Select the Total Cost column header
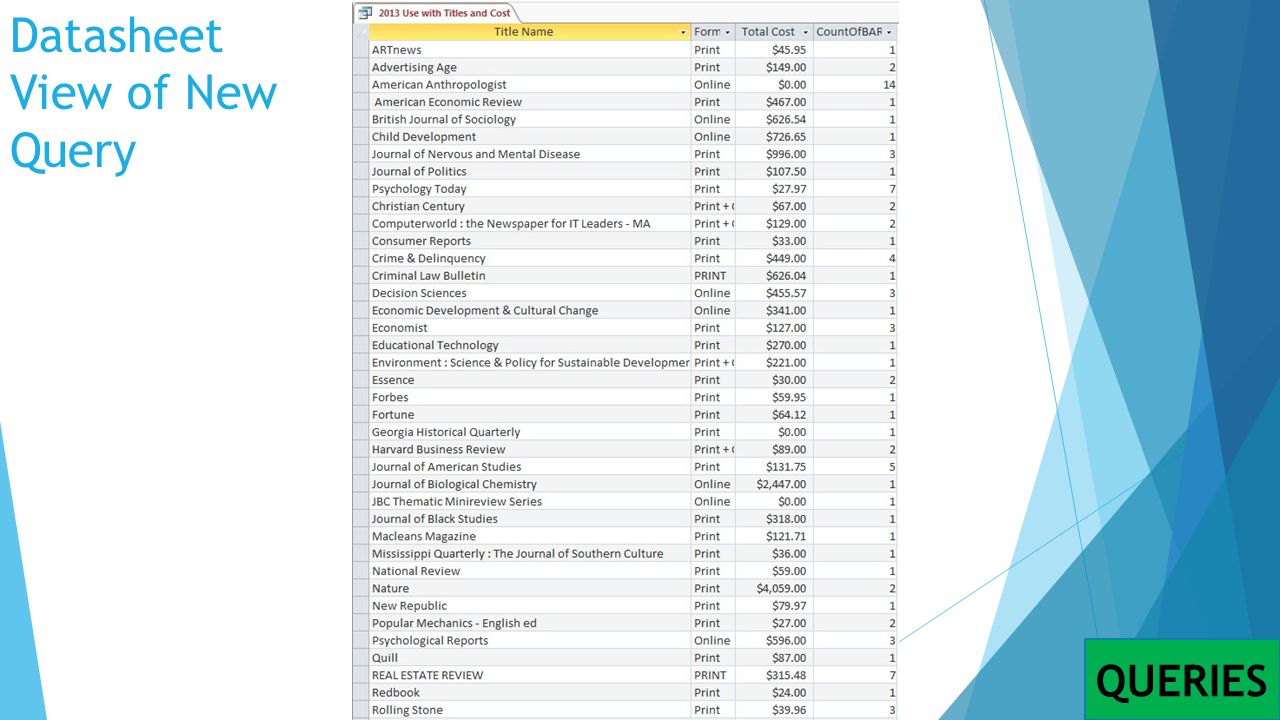 pos(774,32)
